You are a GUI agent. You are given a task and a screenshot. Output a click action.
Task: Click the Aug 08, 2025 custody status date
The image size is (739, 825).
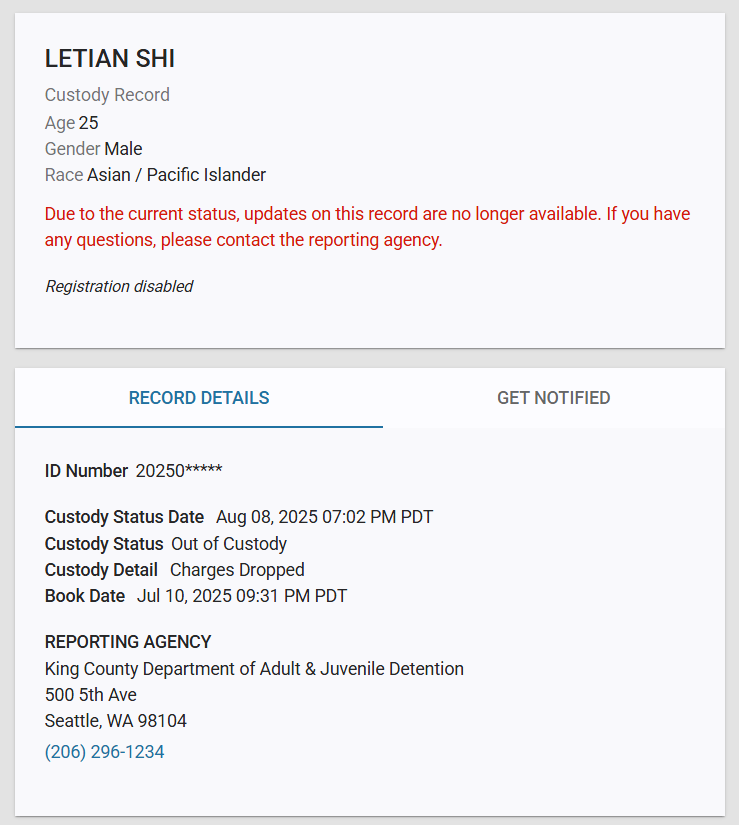(x=324, y=517)
